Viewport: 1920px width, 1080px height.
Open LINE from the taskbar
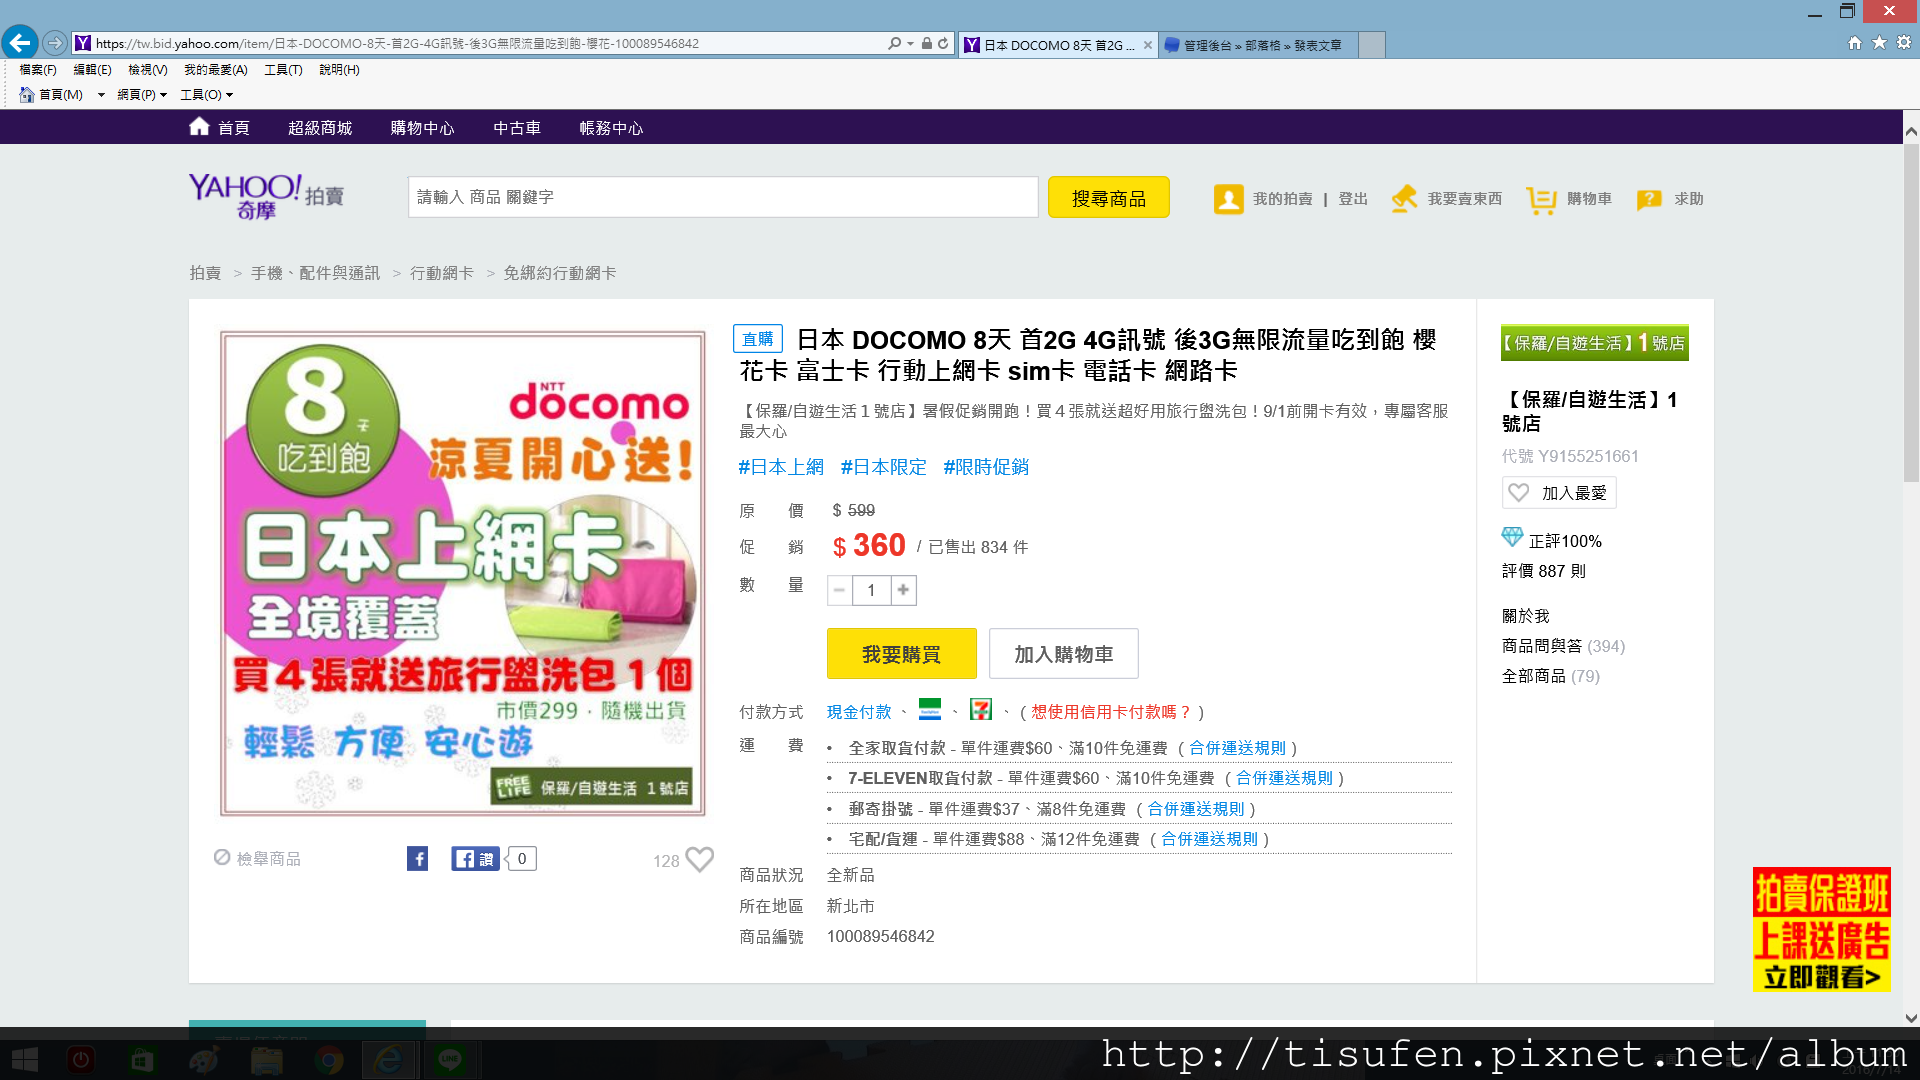point(450,1060)
